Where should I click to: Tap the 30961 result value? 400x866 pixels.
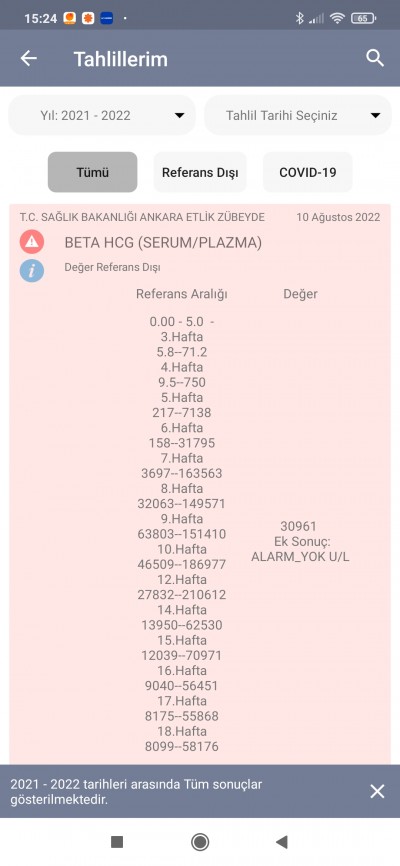pyautogui.click(x=298, y=526)
